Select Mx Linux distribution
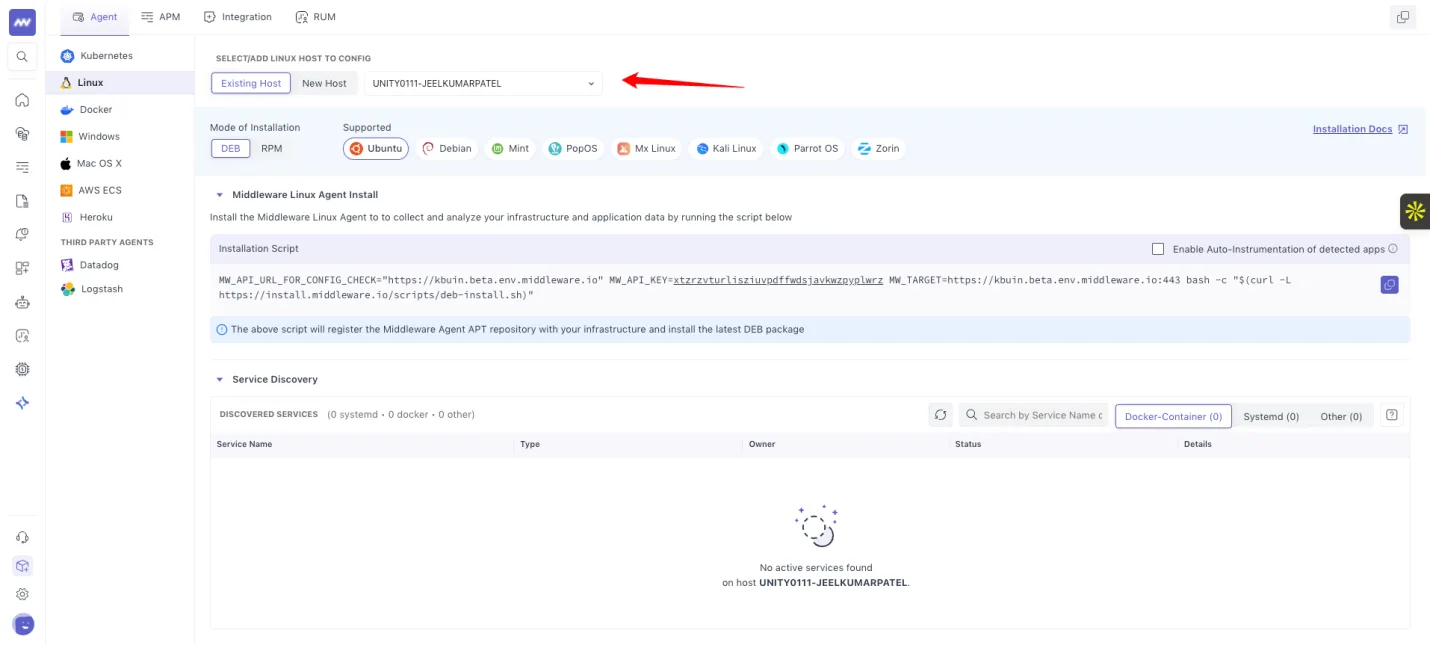 646,148
